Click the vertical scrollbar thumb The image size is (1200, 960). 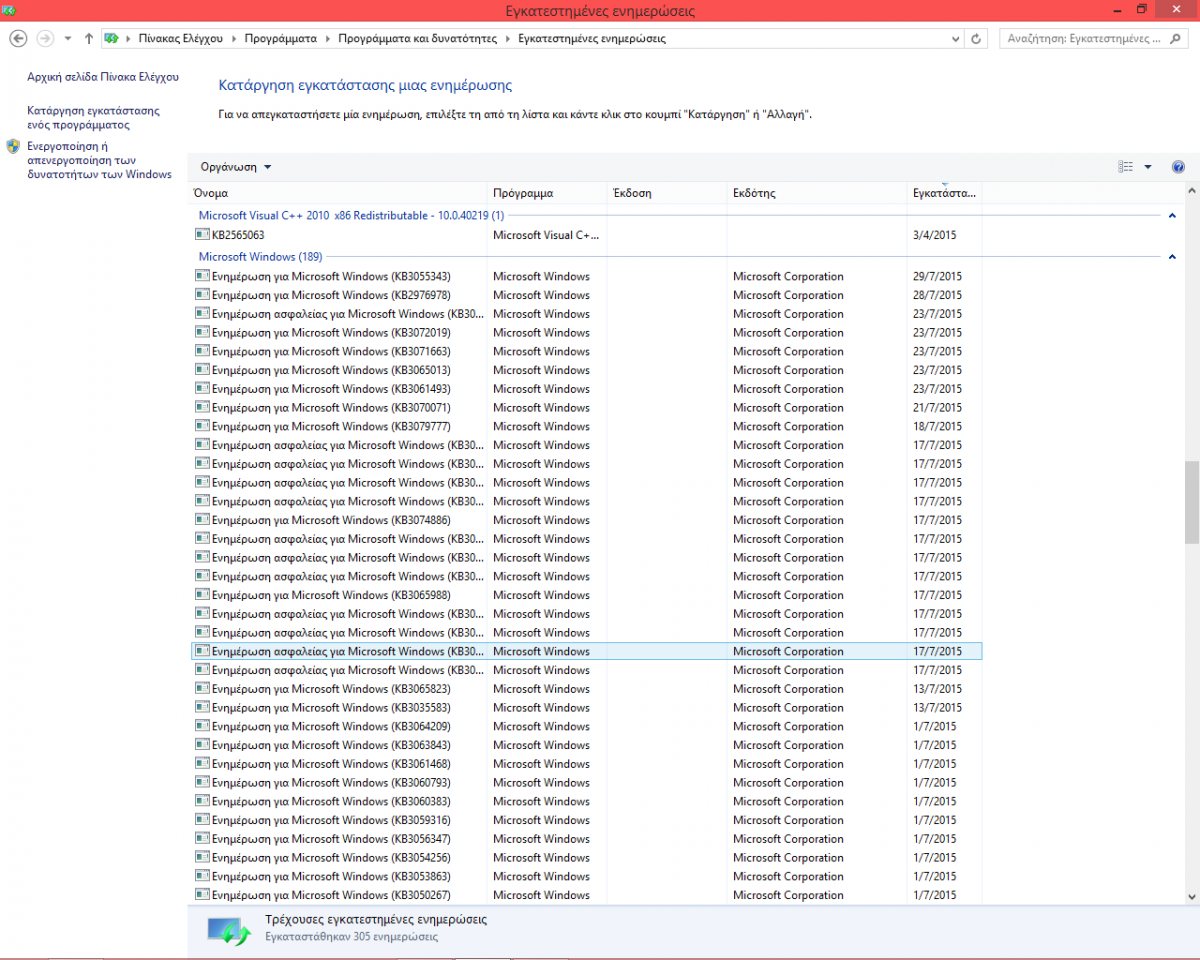click(1191, 501)
